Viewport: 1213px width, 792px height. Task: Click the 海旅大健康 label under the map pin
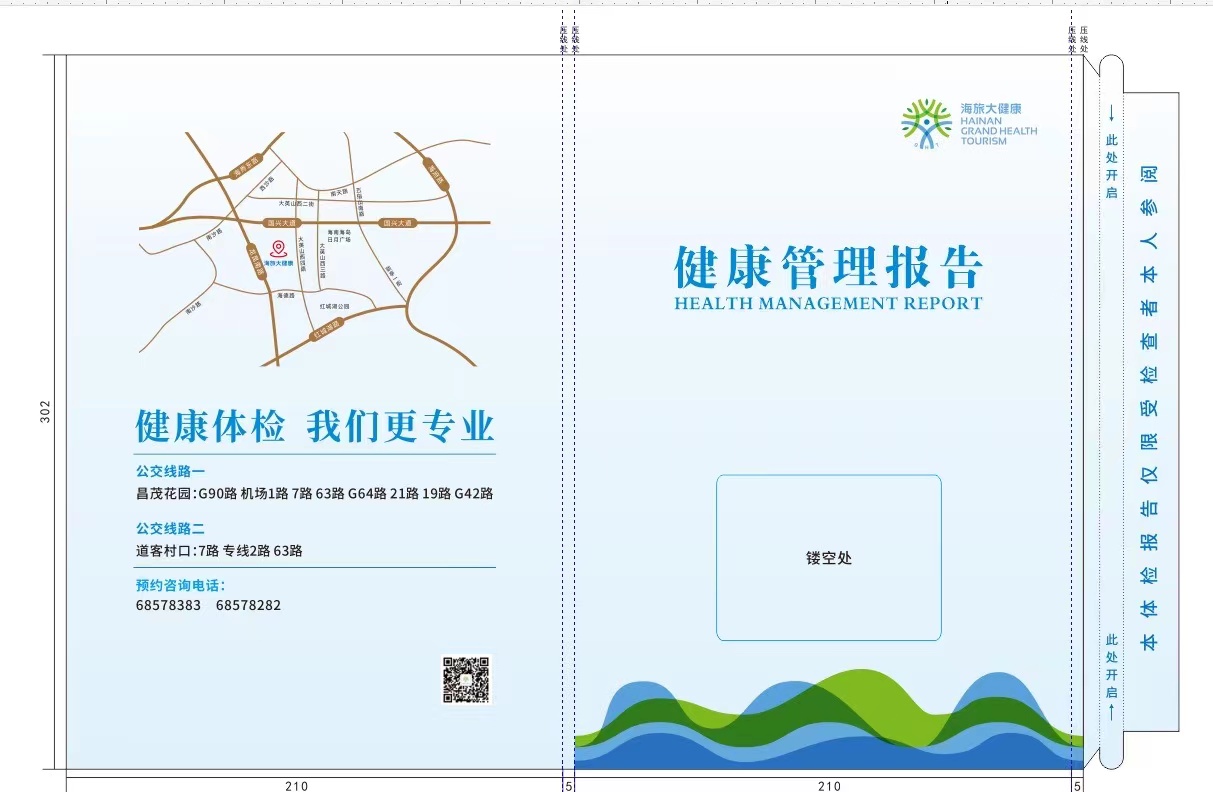[276, 264]
